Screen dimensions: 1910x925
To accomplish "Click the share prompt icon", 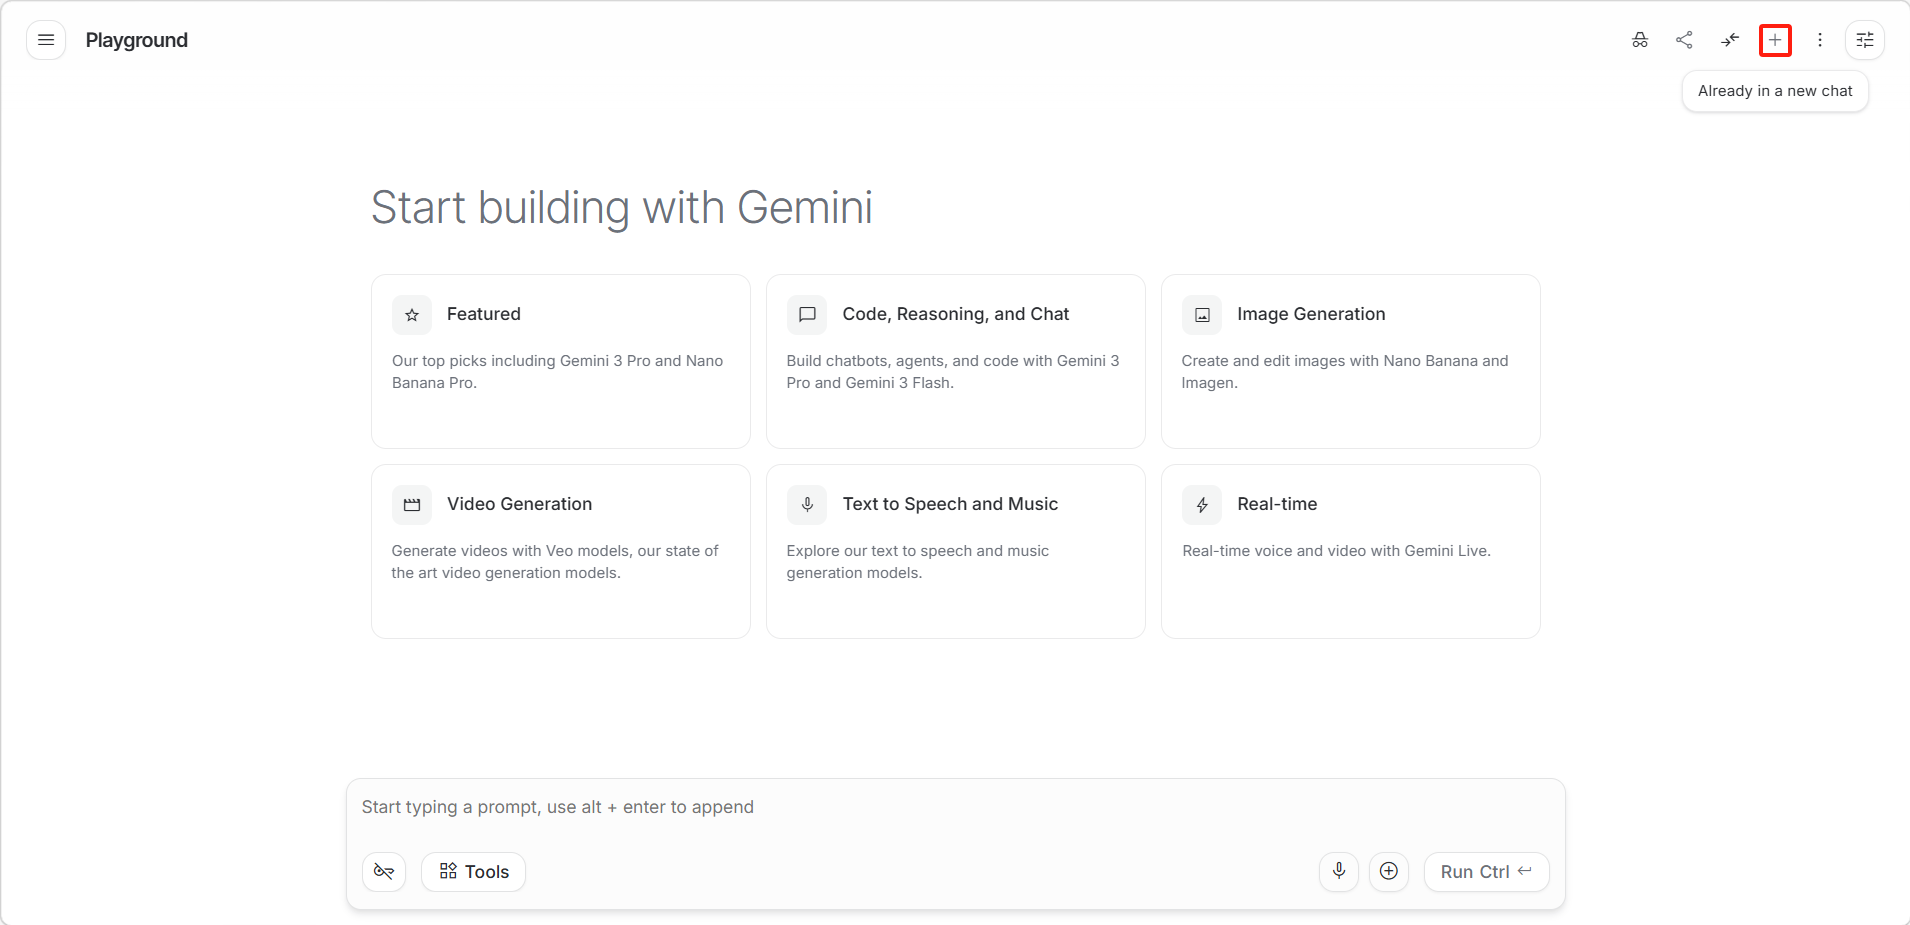I will [1685, 40].
